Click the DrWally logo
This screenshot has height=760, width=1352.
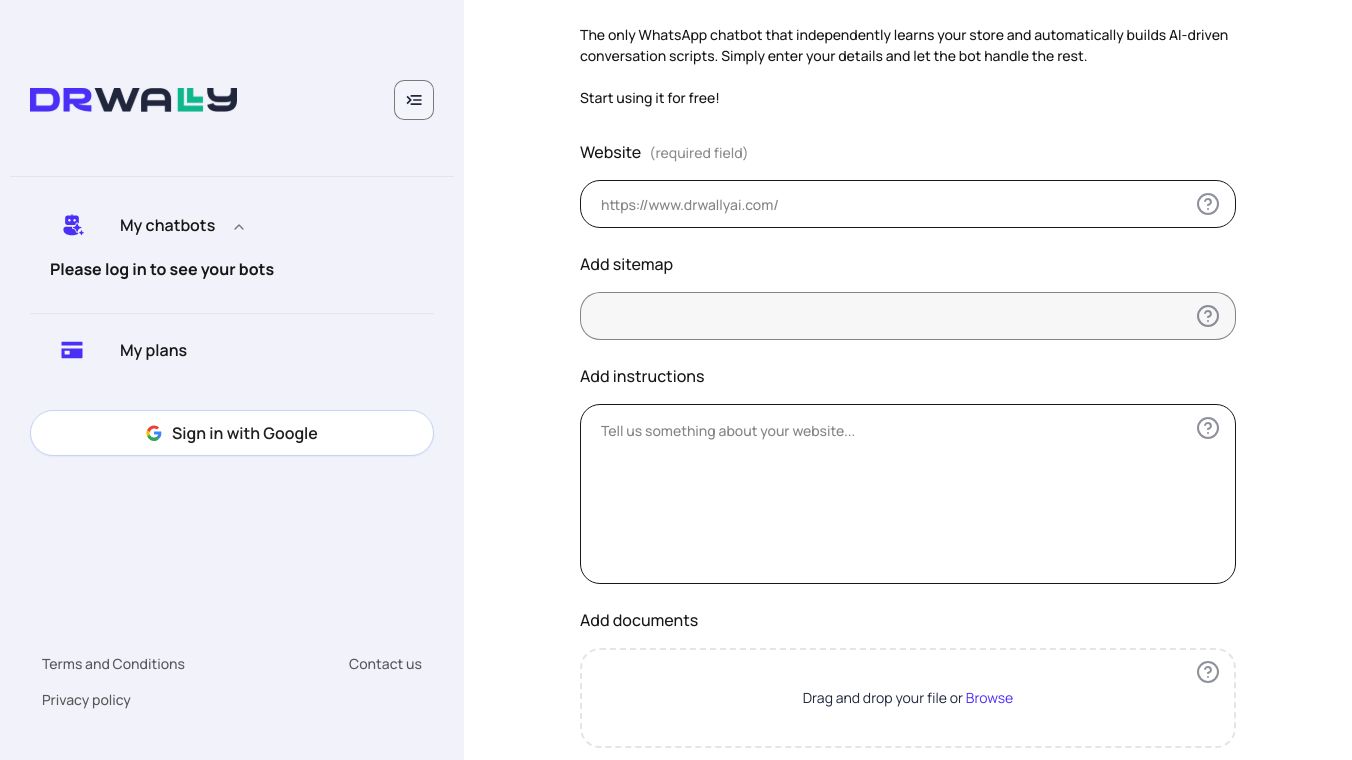133,99
